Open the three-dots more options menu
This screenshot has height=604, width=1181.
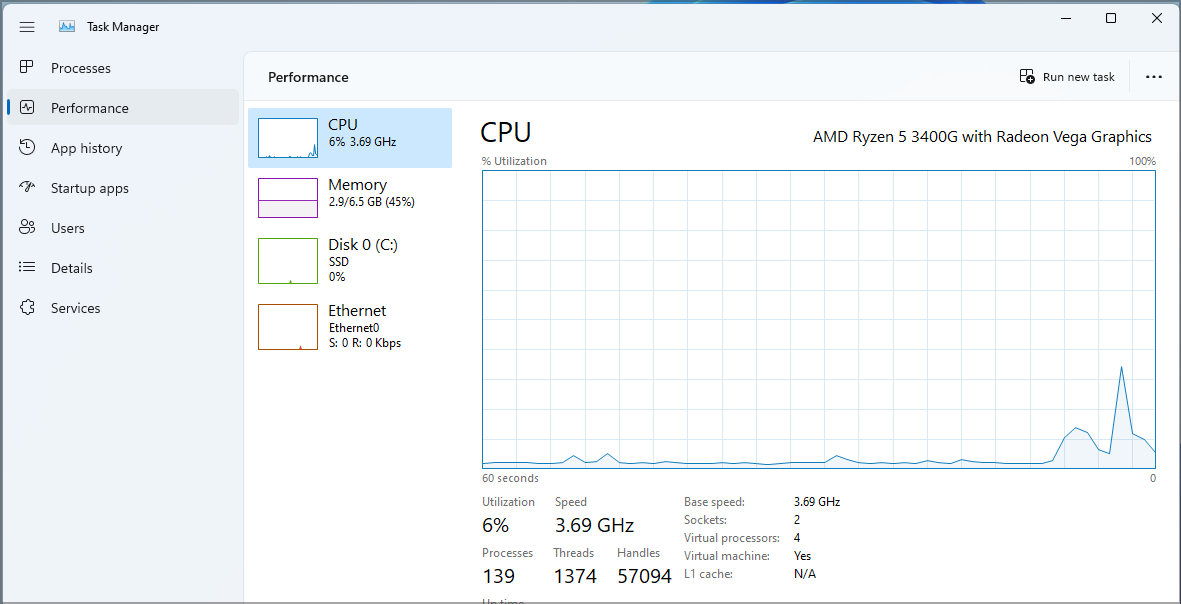pyautogui.click(x=1153, y=77)
